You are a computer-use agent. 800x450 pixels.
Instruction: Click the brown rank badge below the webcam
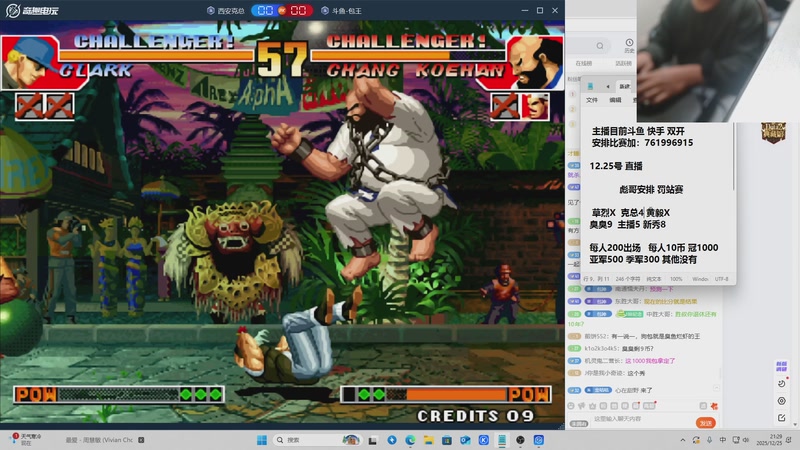(773, 132)
